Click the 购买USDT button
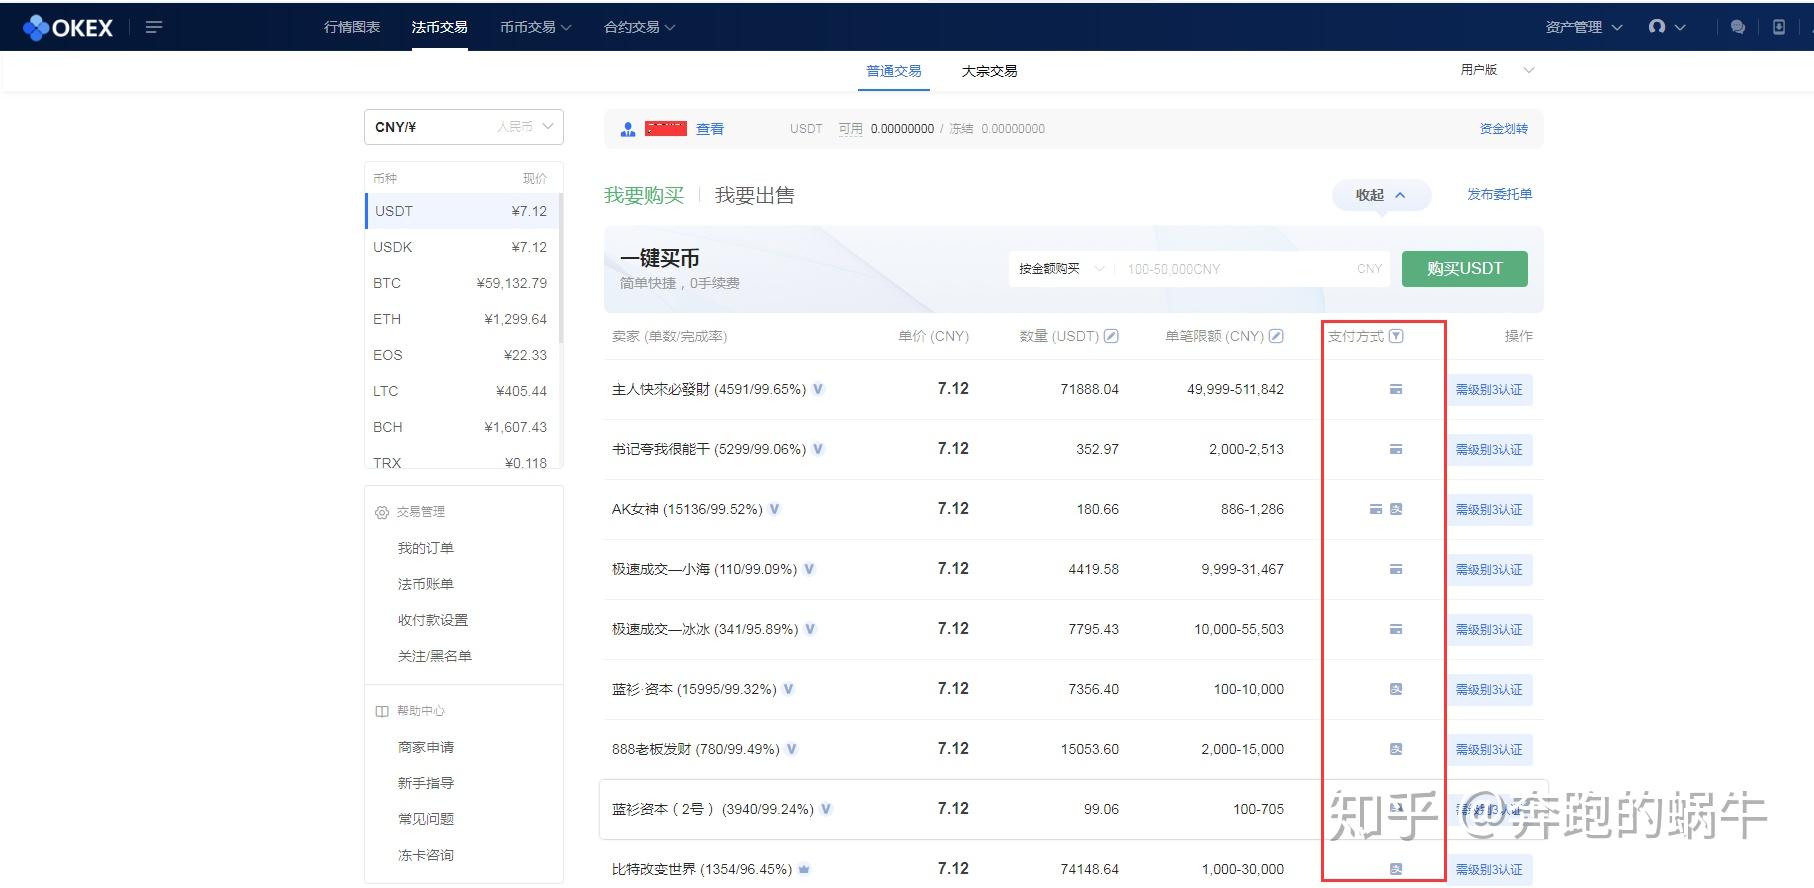This screenshot has width=1814, height=888. (x=1465, y=269)
